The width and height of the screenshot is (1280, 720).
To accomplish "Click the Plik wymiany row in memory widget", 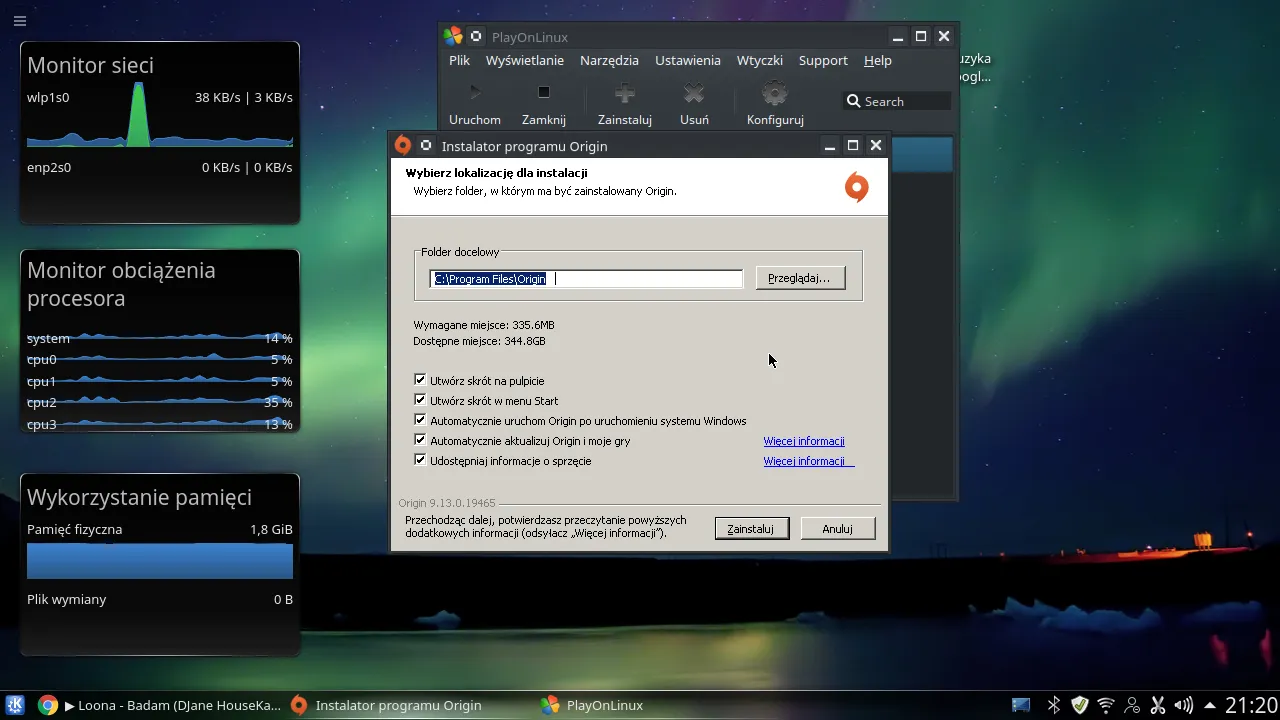I will tap(160, 599).
